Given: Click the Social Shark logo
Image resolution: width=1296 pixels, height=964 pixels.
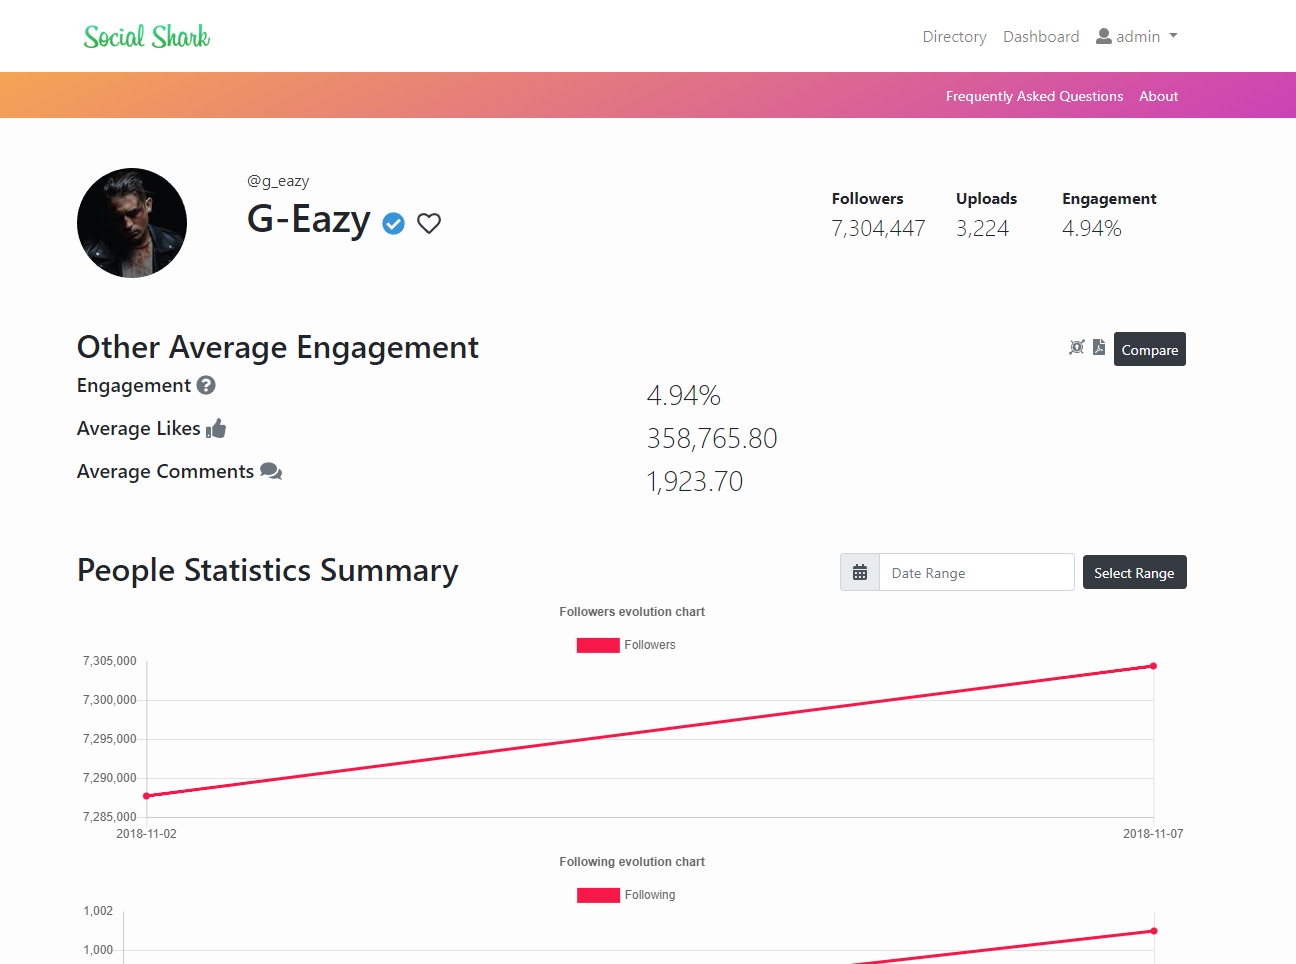Looking at the screenshot, I should click(147, 37).
